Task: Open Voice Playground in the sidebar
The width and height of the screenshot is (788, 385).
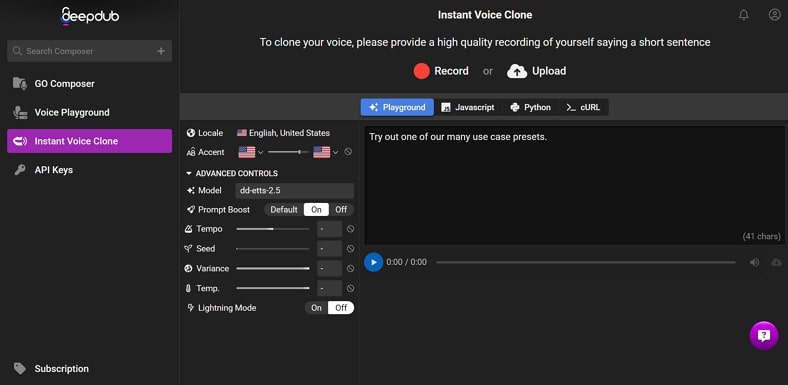Action: click(89, 112)
